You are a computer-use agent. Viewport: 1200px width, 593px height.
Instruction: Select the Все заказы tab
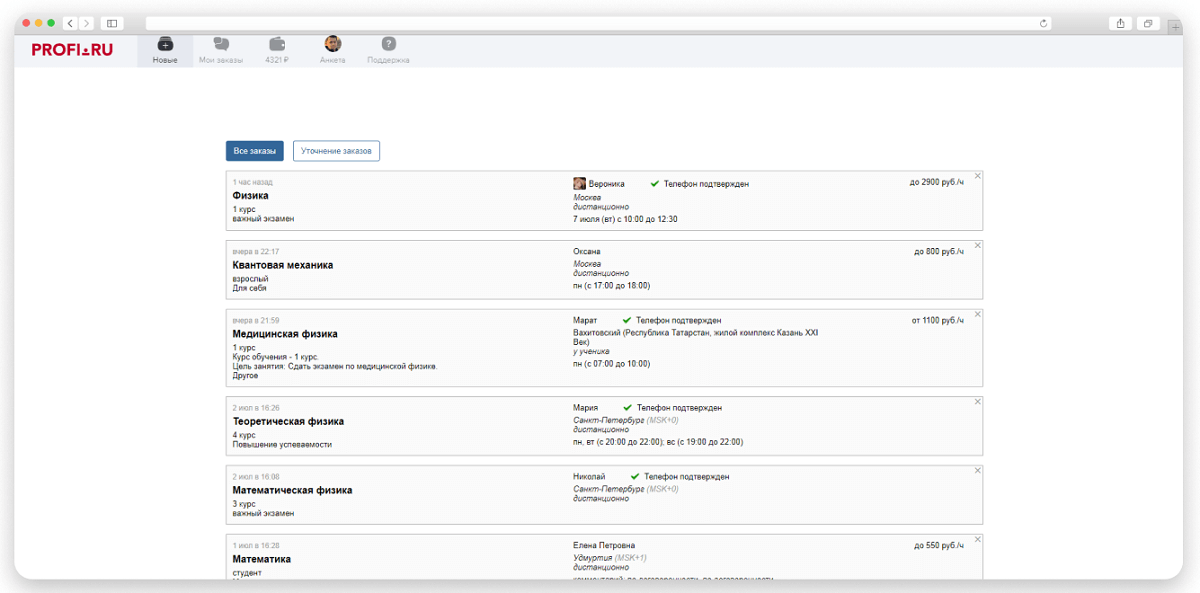(254, 151)
